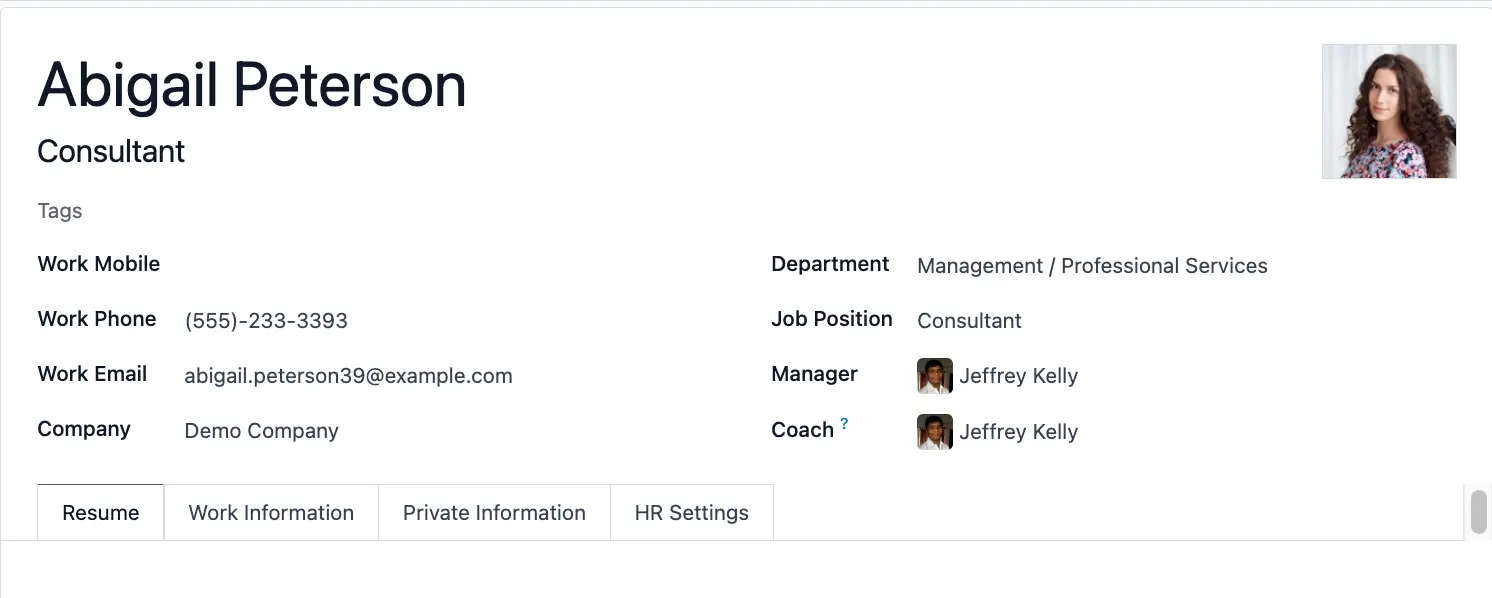Go to the HR Settings tab
Screen dimensions: 1492x598
692,513
